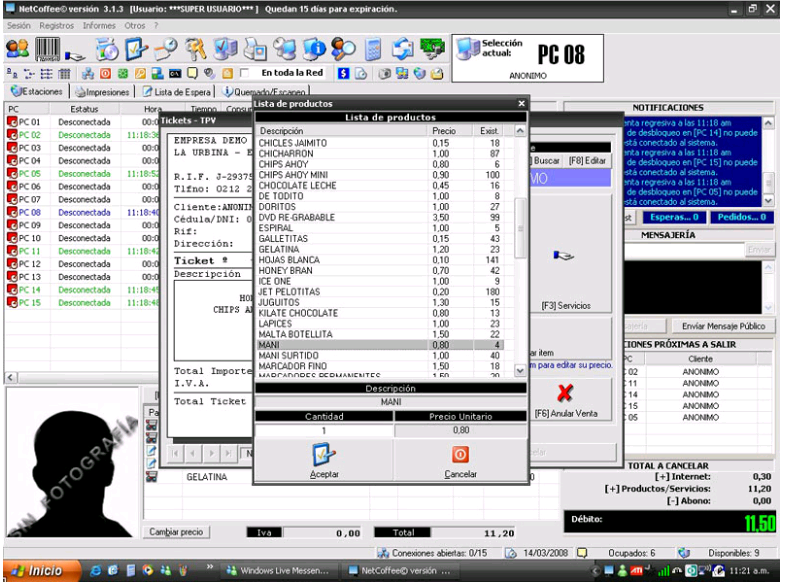
Task: Click the Esperas... 0 button
Action: (x=674, y=217)
